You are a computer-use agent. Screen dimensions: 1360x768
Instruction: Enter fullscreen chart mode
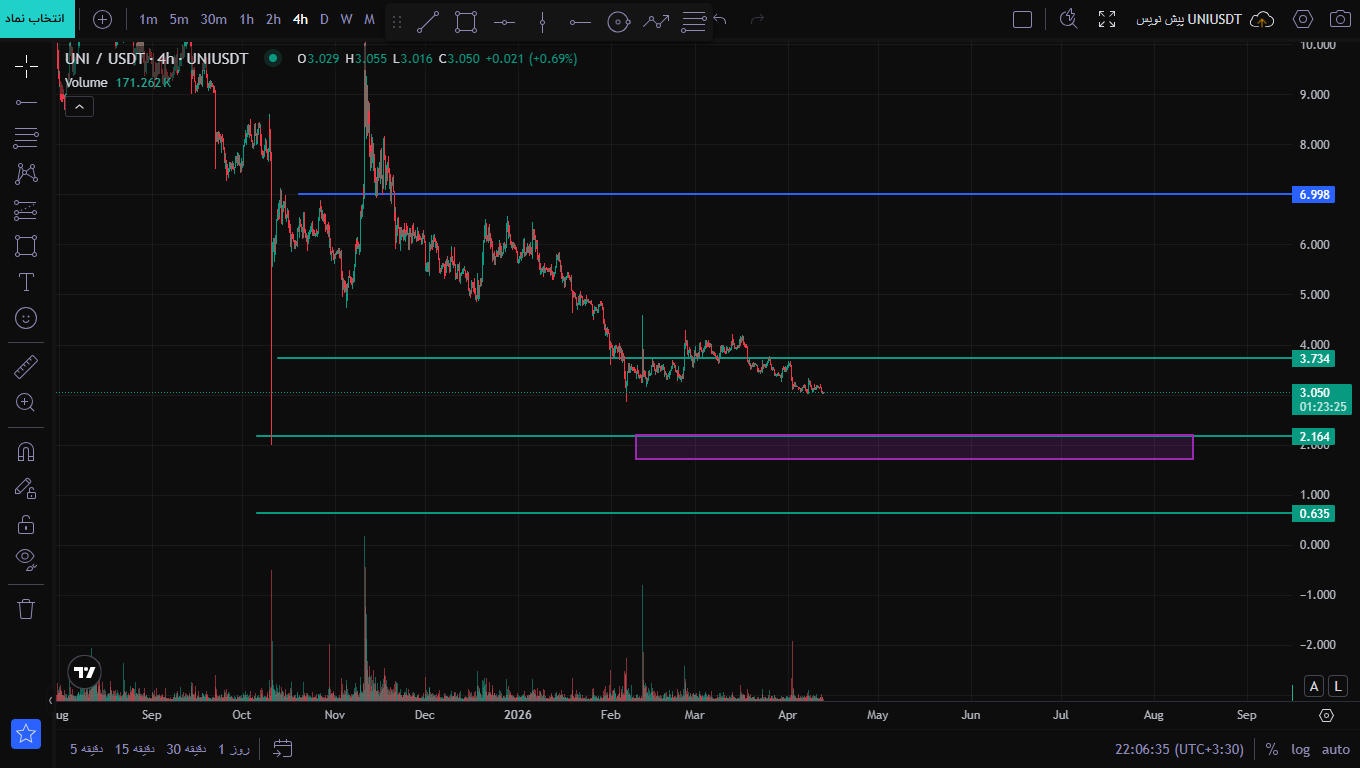1107,19
